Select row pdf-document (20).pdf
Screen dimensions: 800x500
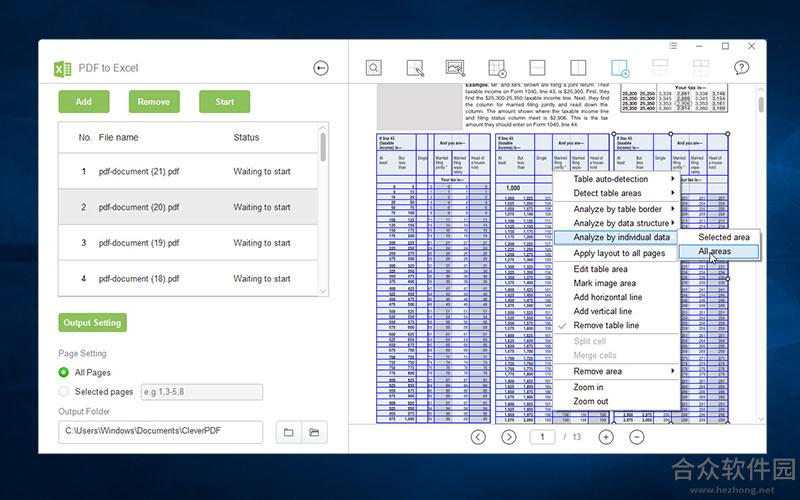pyautogui.click(x=188, y=207)
